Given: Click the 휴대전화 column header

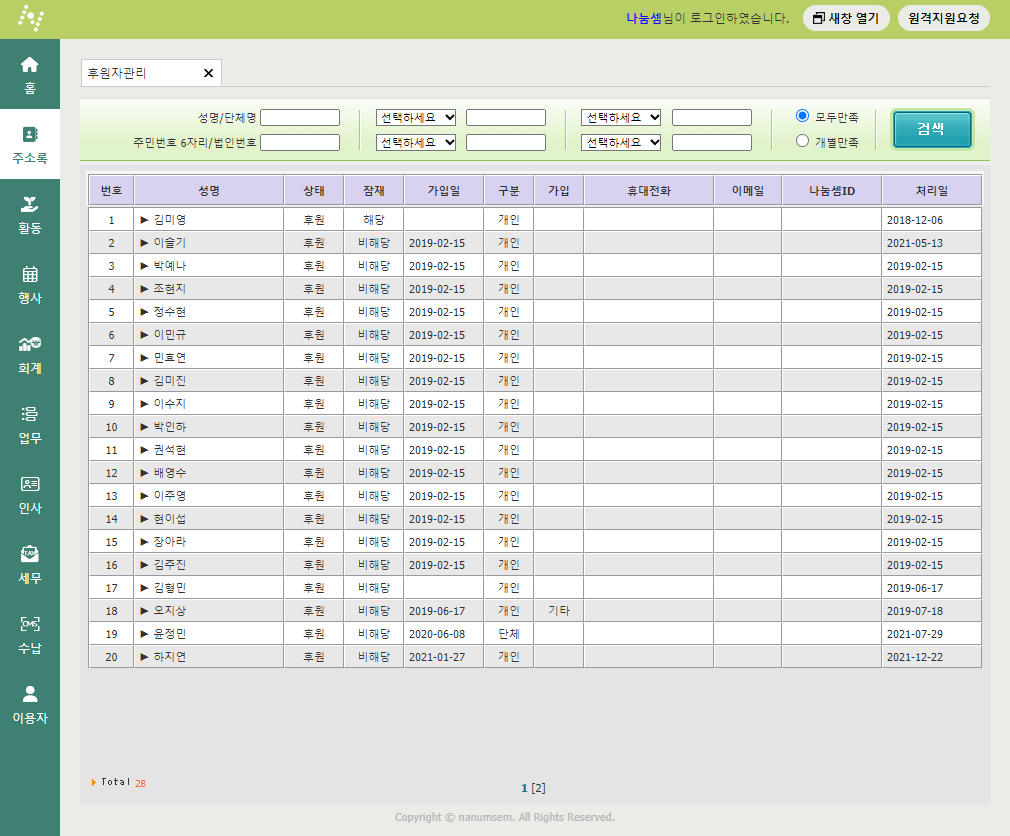Looking at the screenshot, I should (x=649, y=191).
